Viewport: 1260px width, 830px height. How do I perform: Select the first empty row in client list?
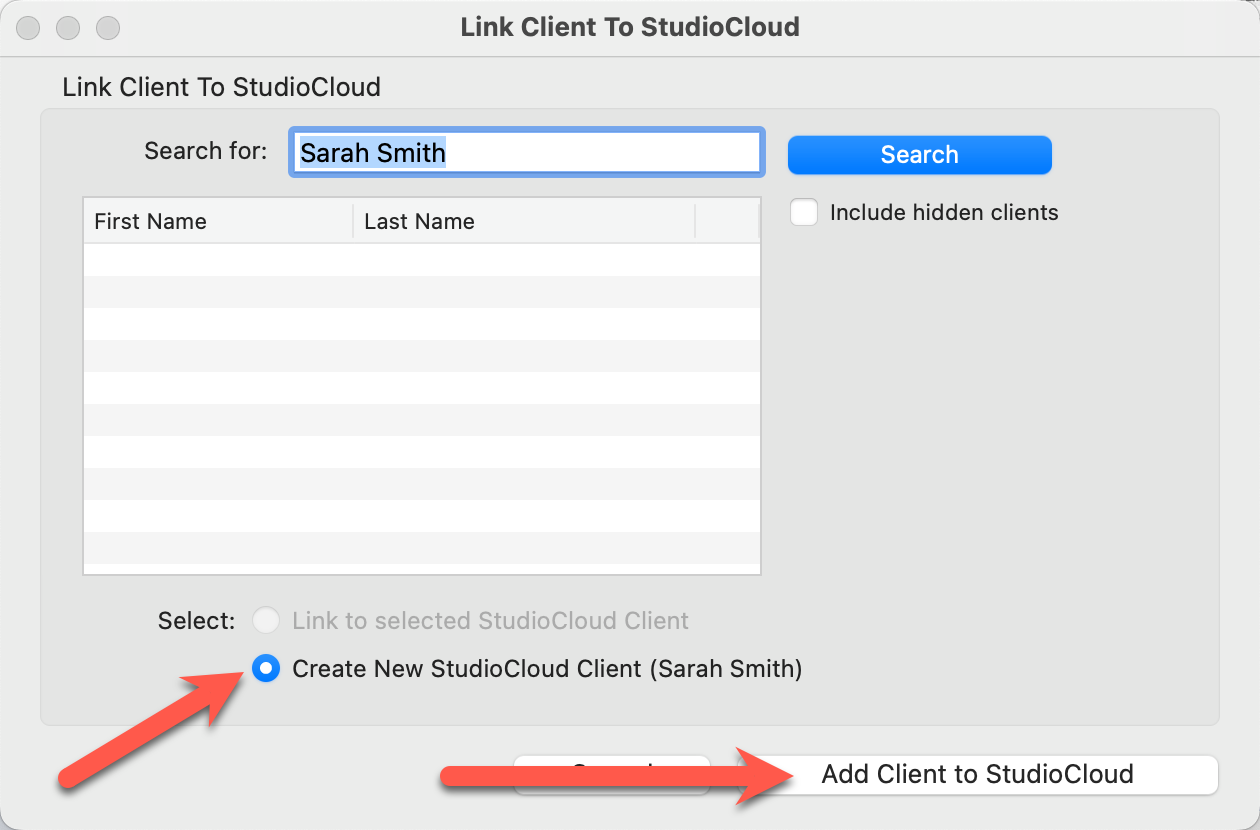[421, 260]
